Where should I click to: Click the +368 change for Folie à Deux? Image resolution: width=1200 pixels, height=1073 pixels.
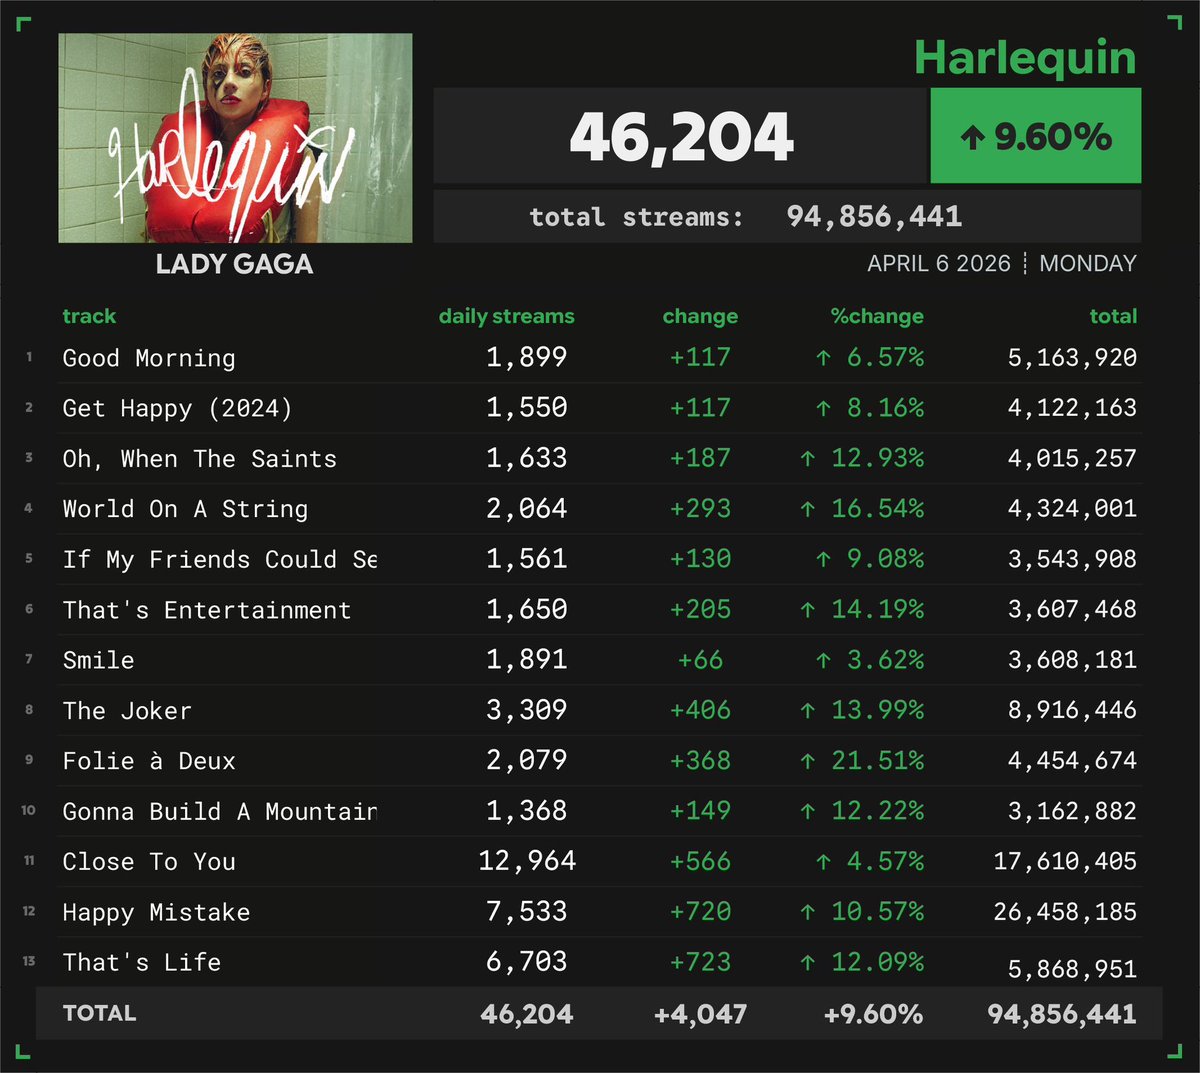coord(700,760)
